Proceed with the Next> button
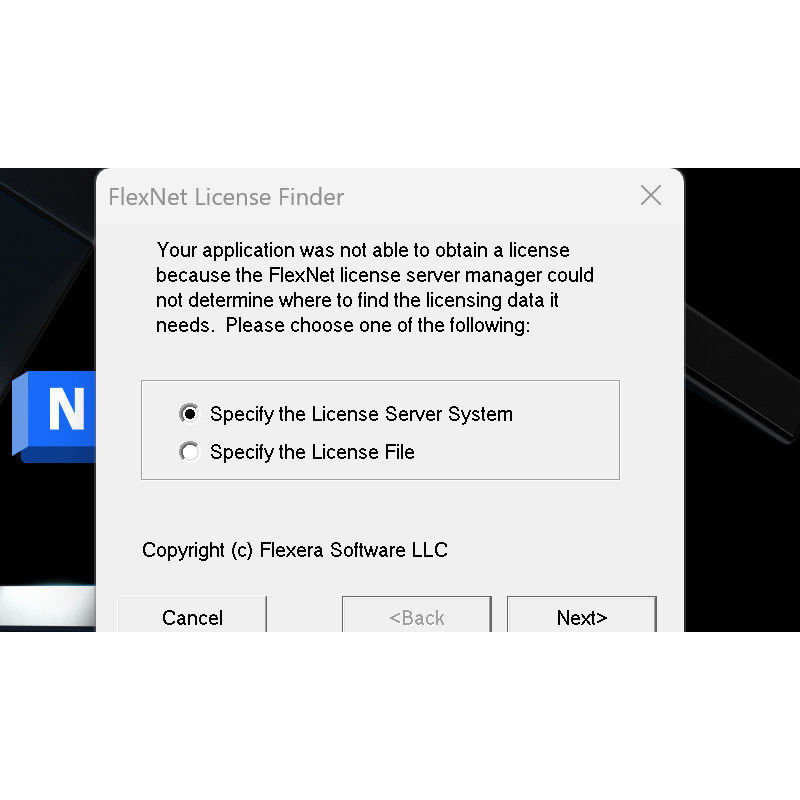This screenshot has height=800, width=800. [x=582, y=614]
